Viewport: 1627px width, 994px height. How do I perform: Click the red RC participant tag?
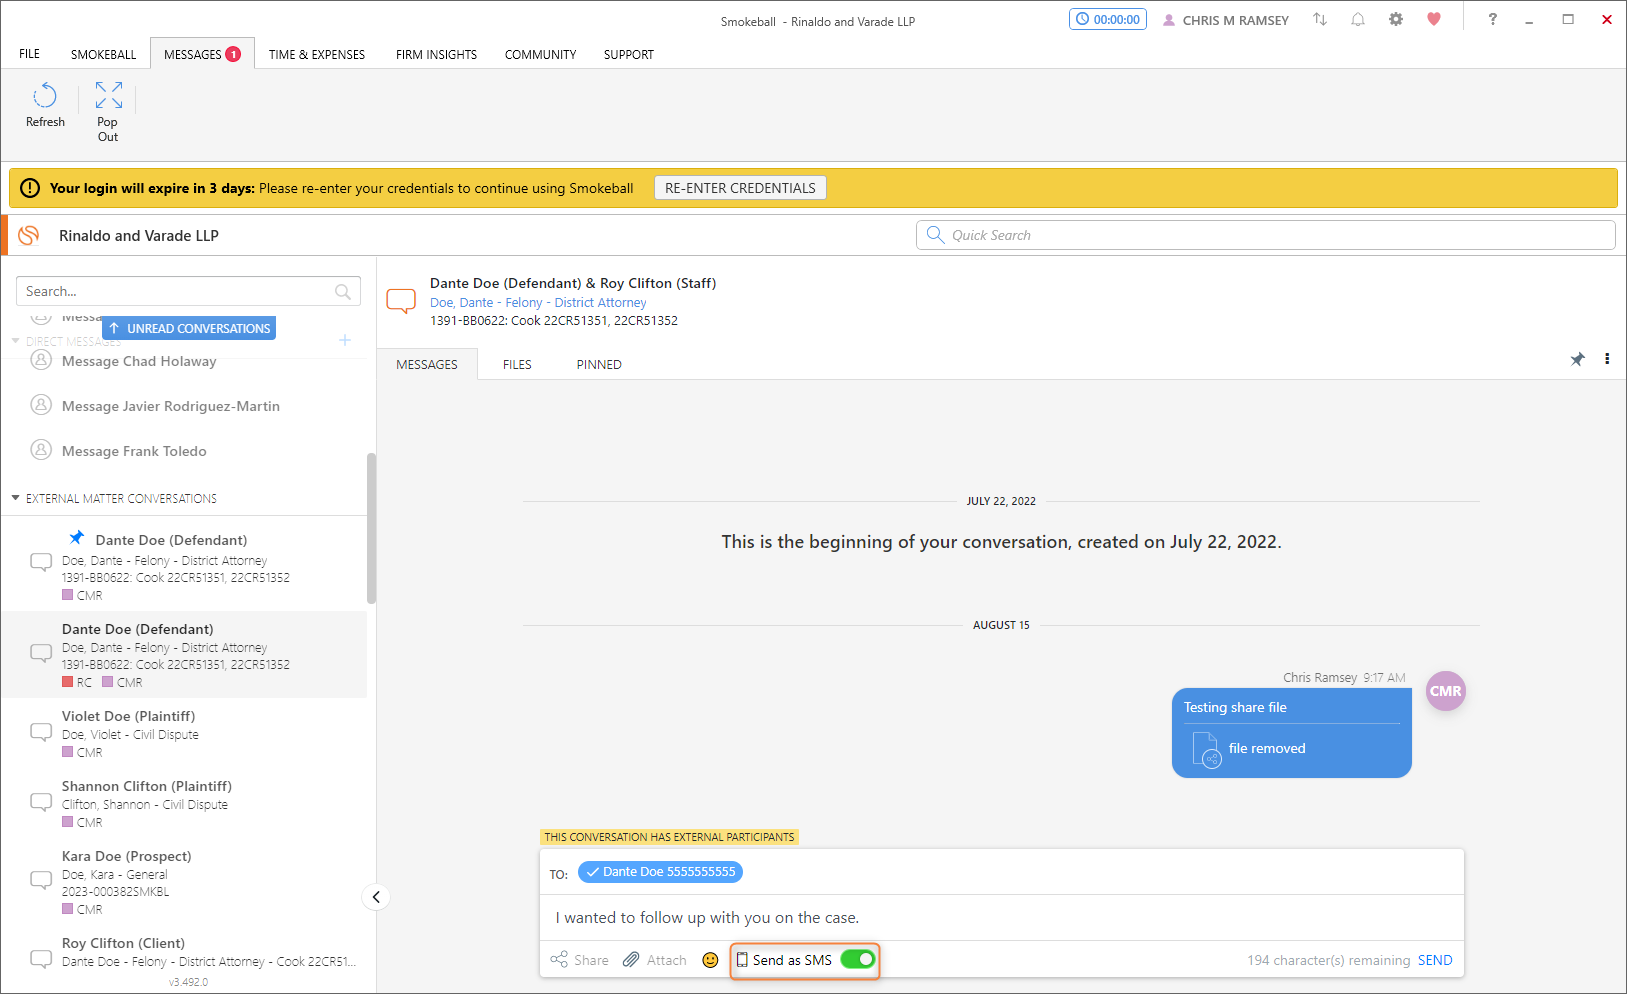click(x=77, y=682)
